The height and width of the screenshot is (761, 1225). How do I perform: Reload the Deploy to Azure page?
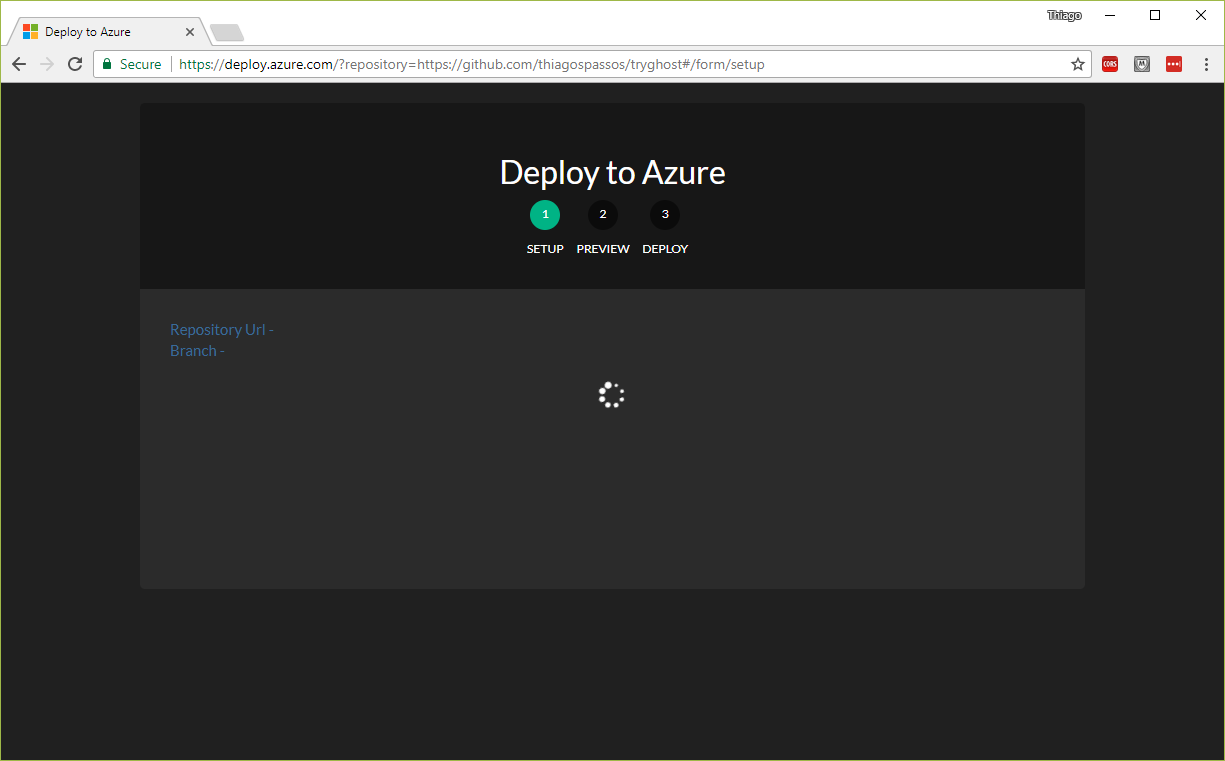(75, 64)
